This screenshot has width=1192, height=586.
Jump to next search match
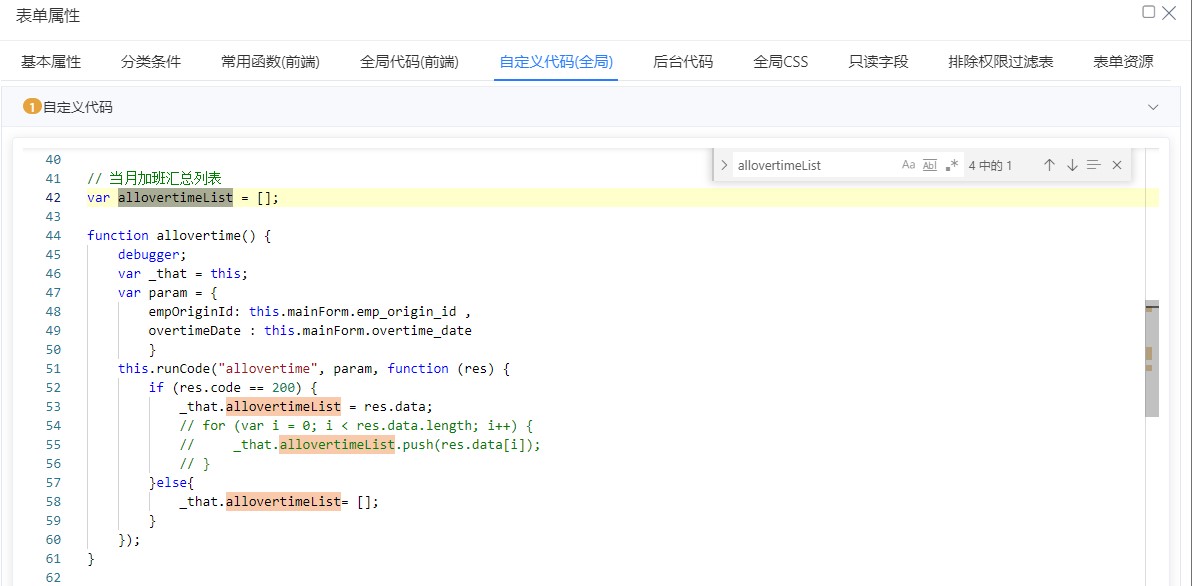point(1072,165)
